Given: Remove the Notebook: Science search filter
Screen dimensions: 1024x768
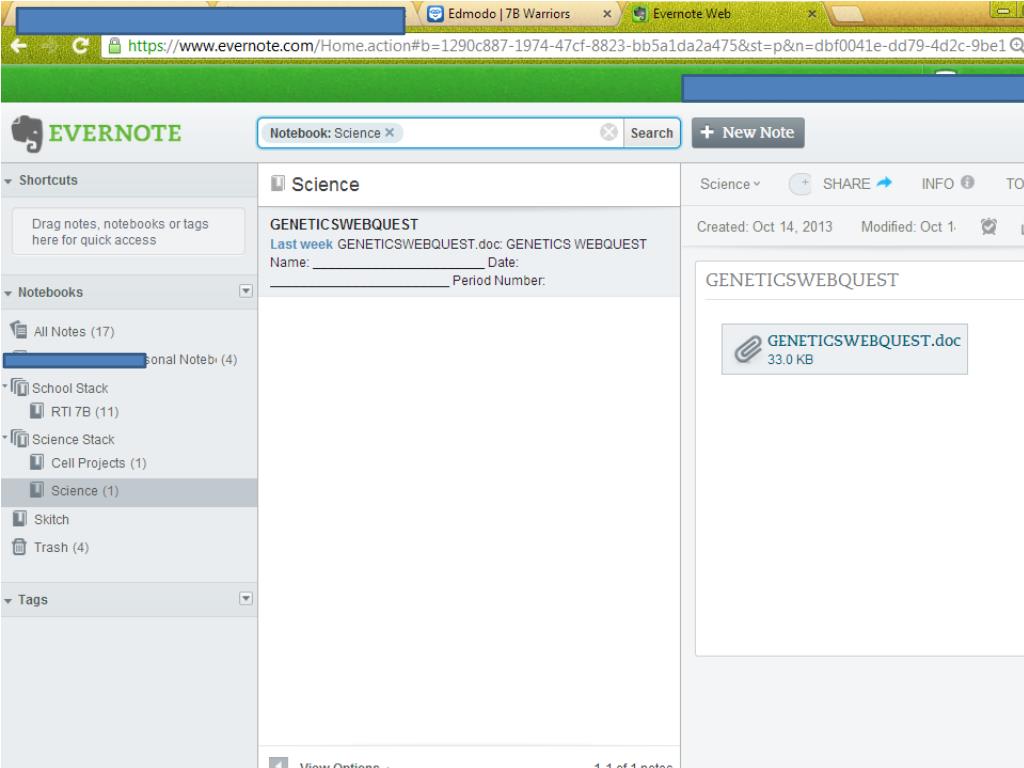Looking at the screenshot, I should point(390,133).
